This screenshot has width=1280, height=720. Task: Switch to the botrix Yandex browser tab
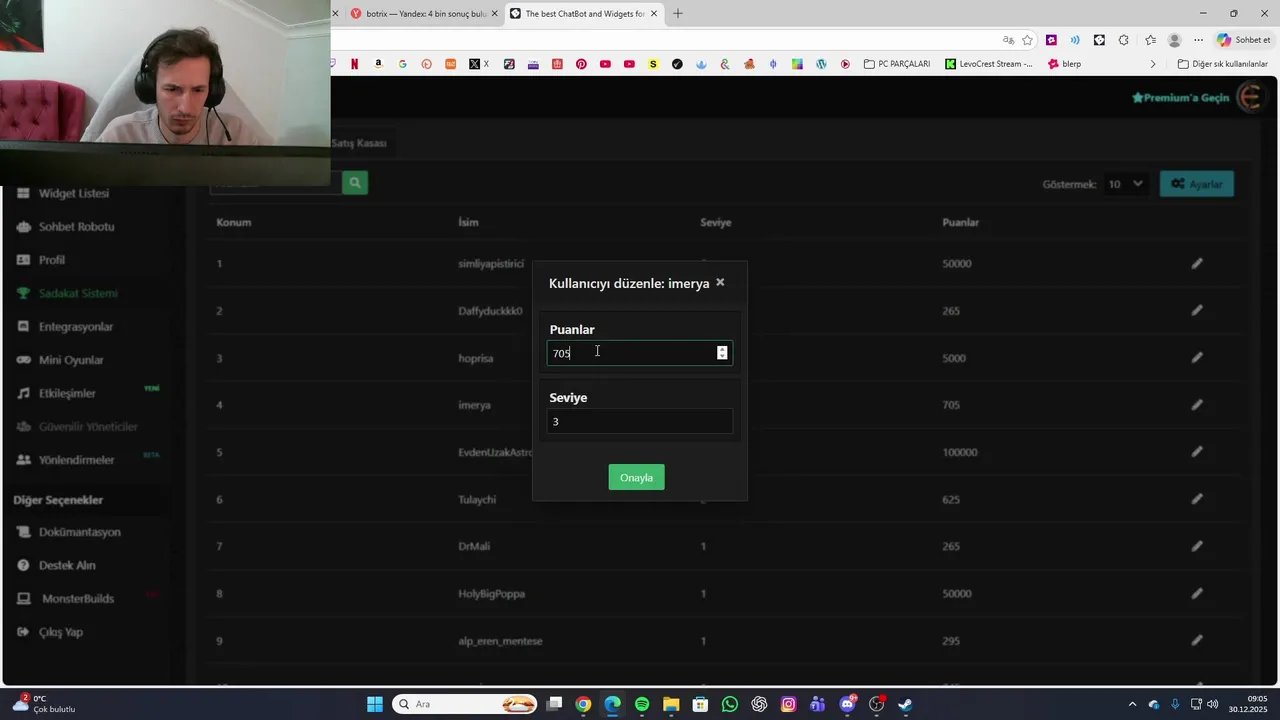(425, 14)
